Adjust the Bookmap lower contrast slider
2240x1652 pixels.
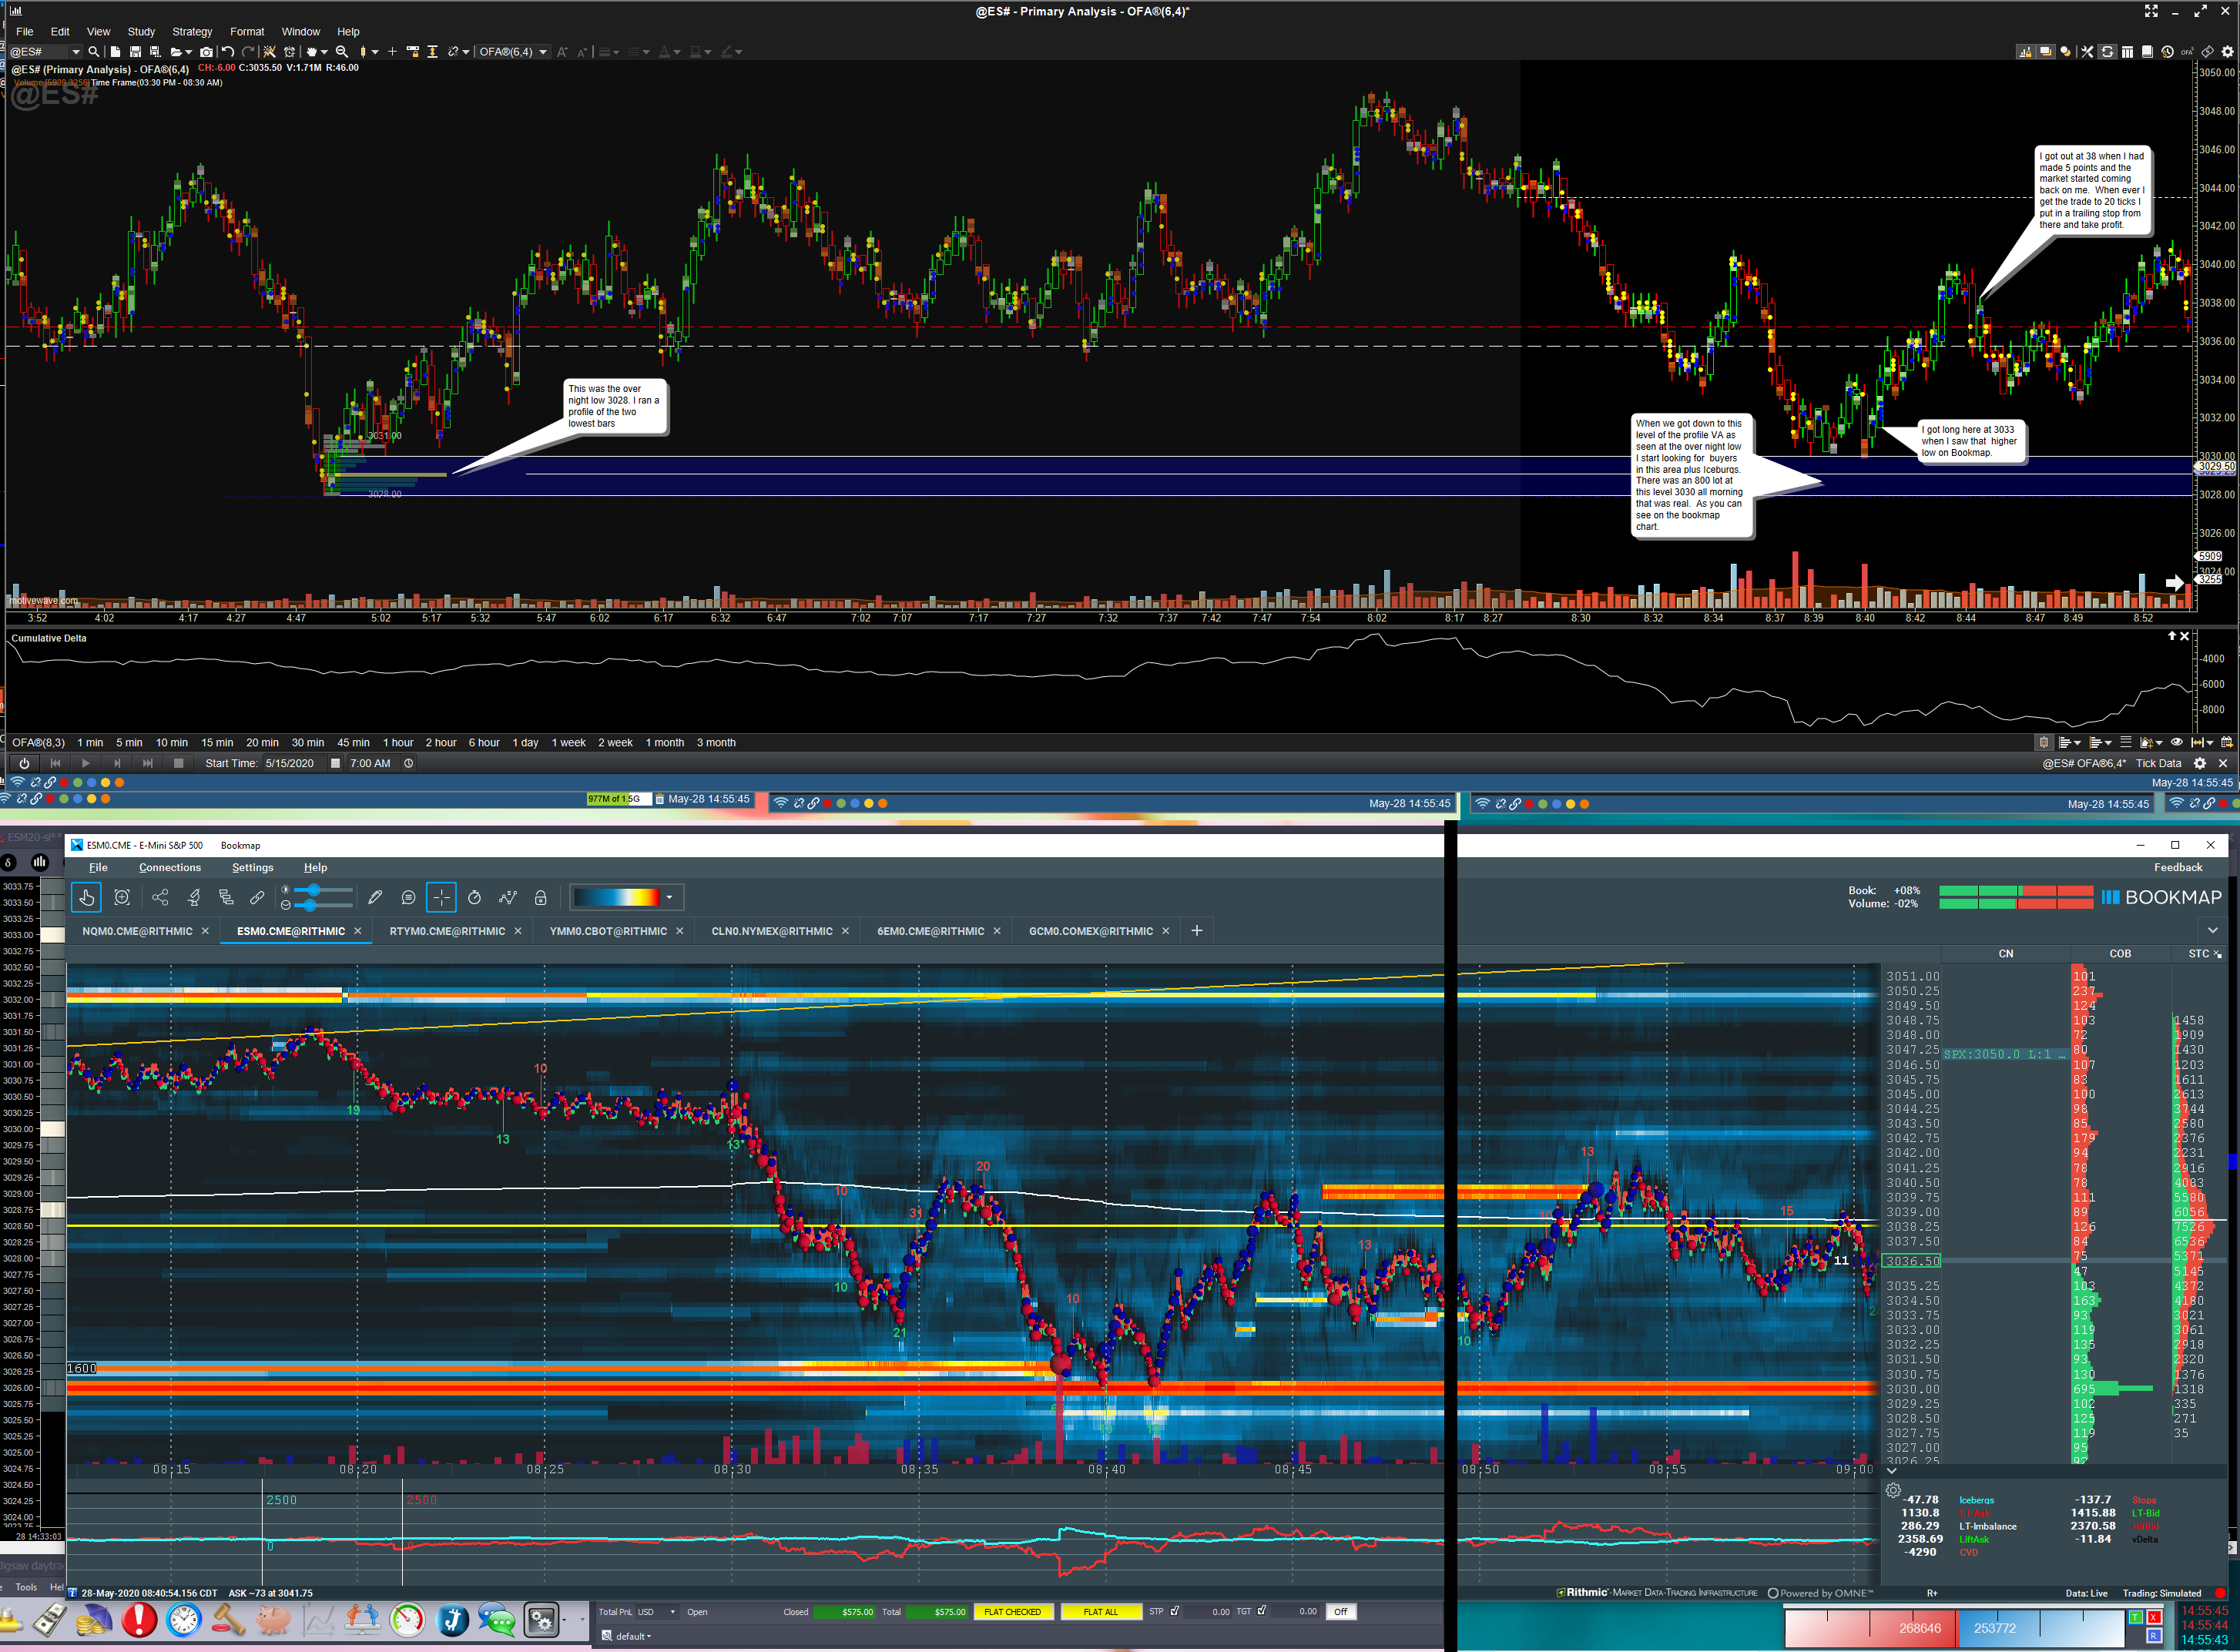click(x=310, y=905)
